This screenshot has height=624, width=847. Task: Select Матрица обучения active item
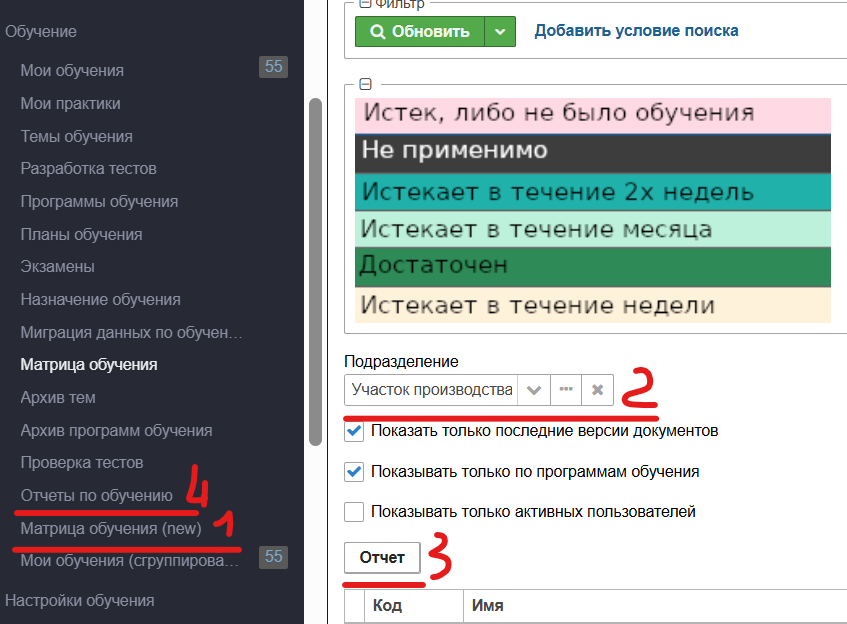pyautogui.click(x=89, y=365)
